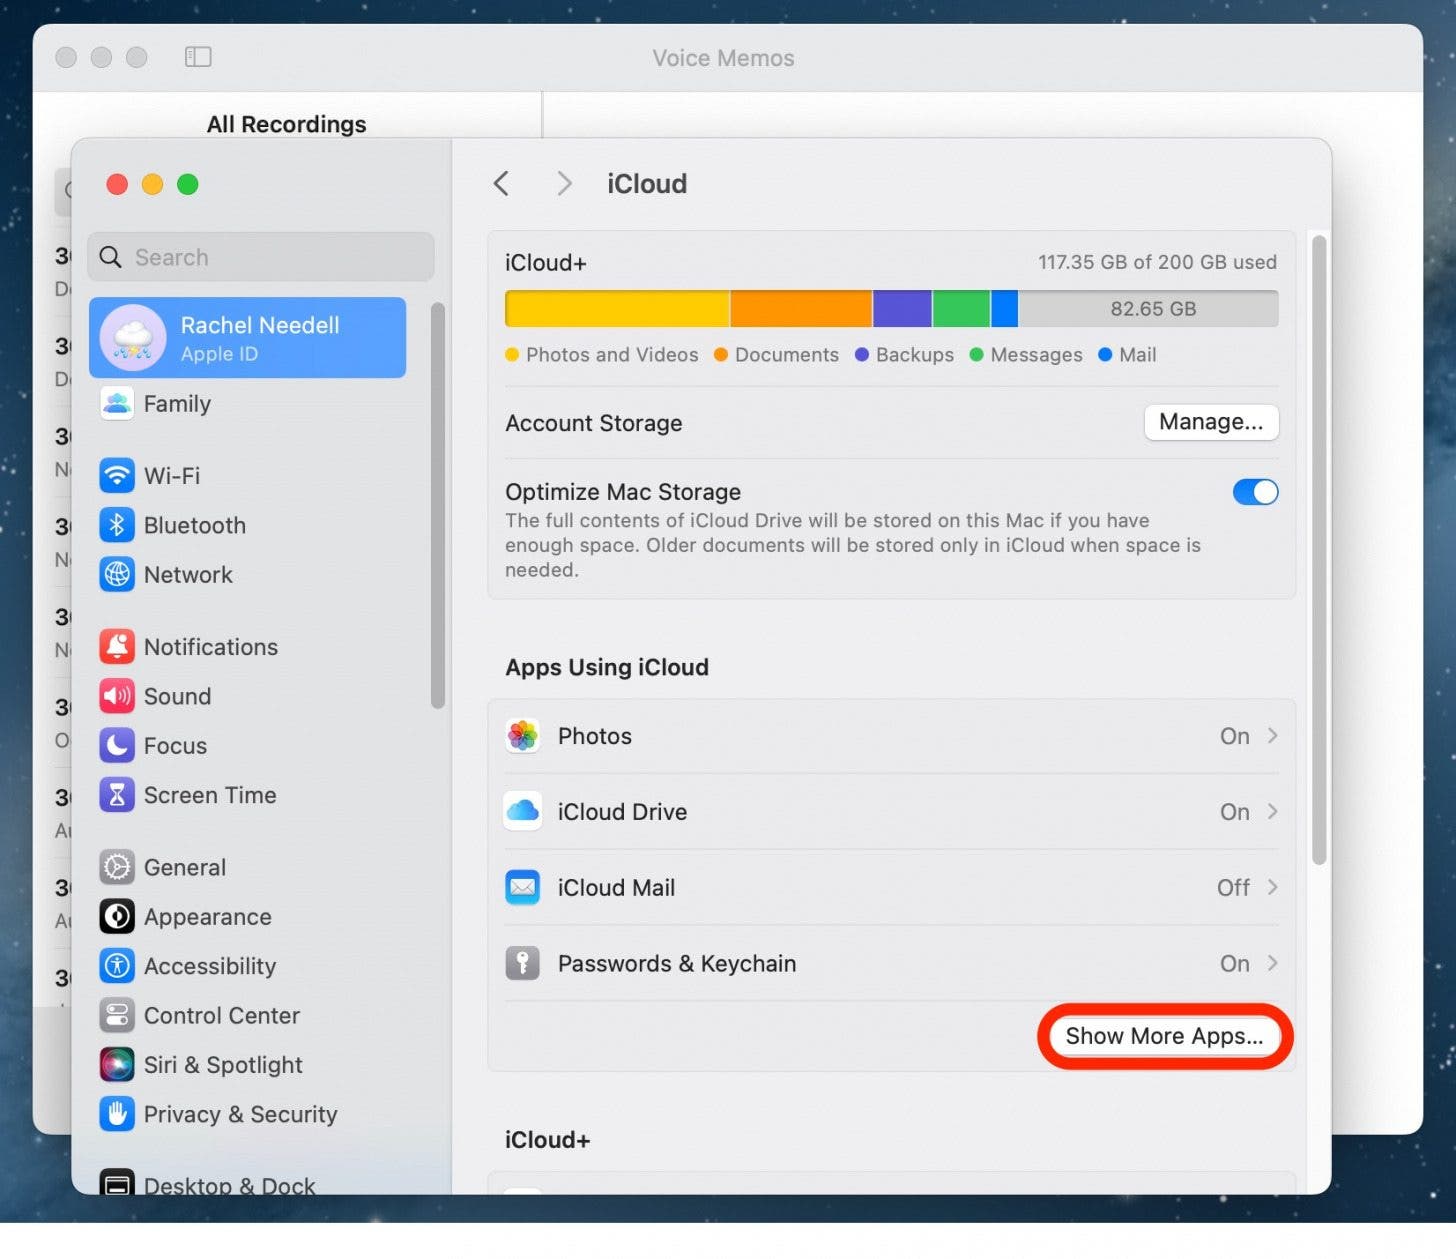Open Screen Time hourglass icon

117,795
